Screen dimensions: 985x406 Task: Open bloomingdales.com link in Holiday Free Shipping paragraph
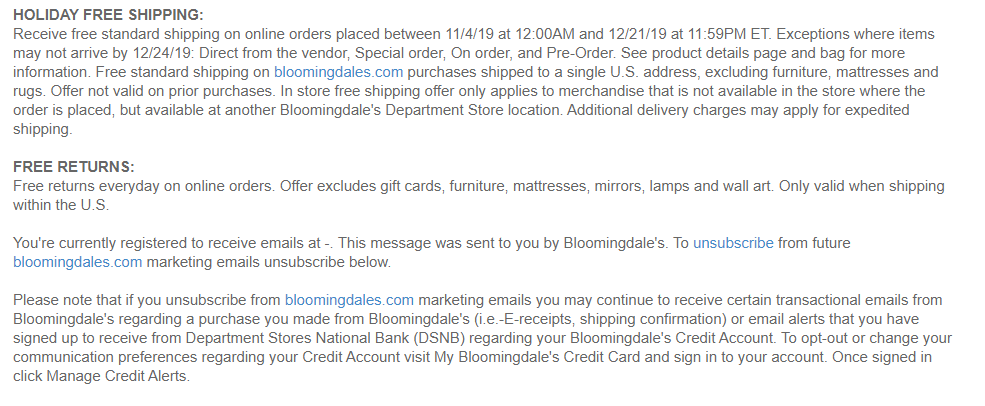pos(339,72)
